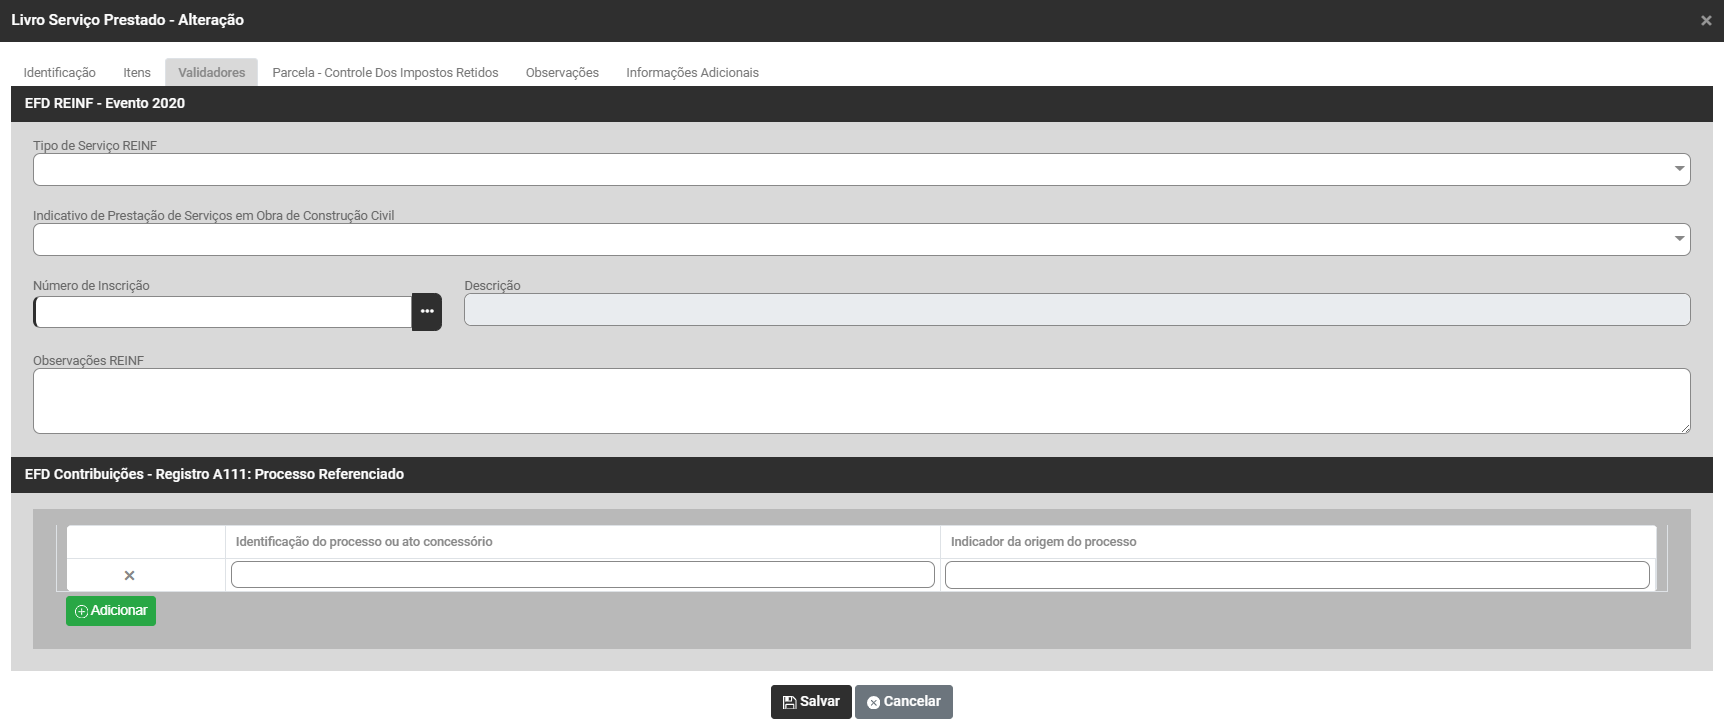Click the Cancelar button
The width and height of the screenshot is (1724, 722).
coord(904,702)
